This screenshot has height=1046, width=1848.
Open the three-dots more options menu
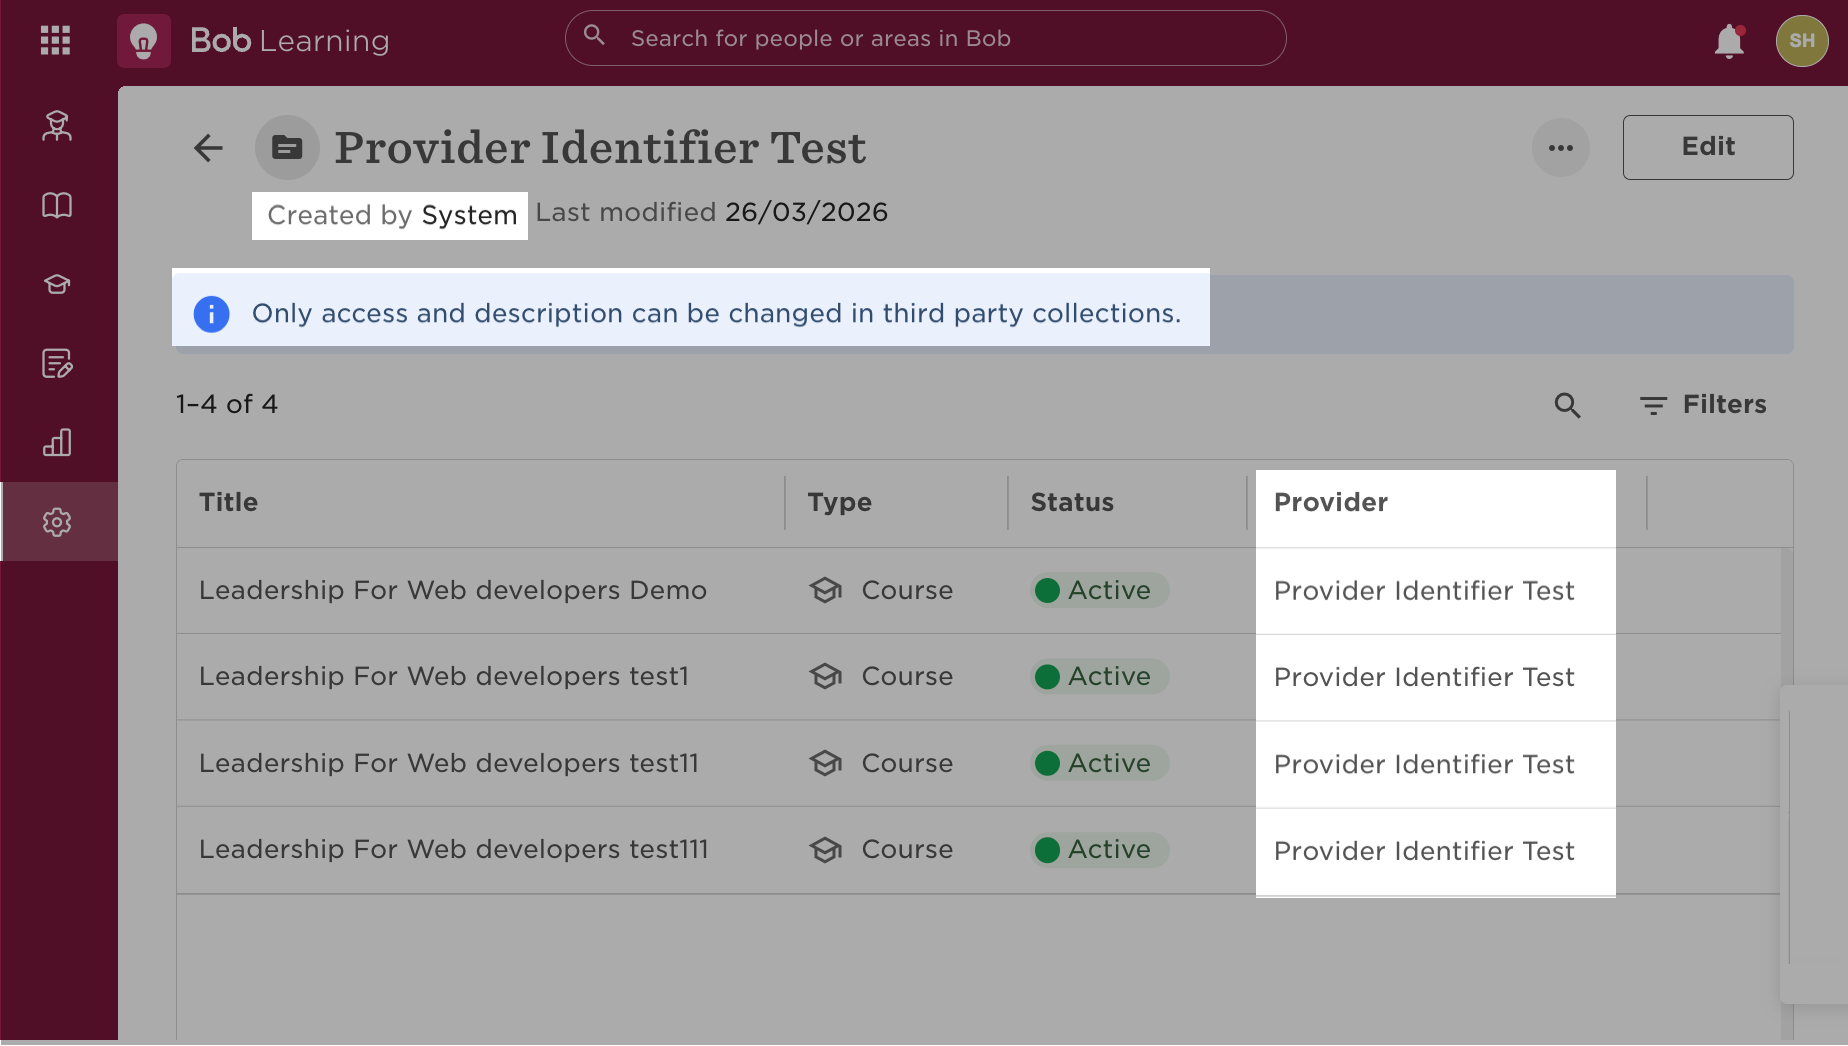(1560, 148)
